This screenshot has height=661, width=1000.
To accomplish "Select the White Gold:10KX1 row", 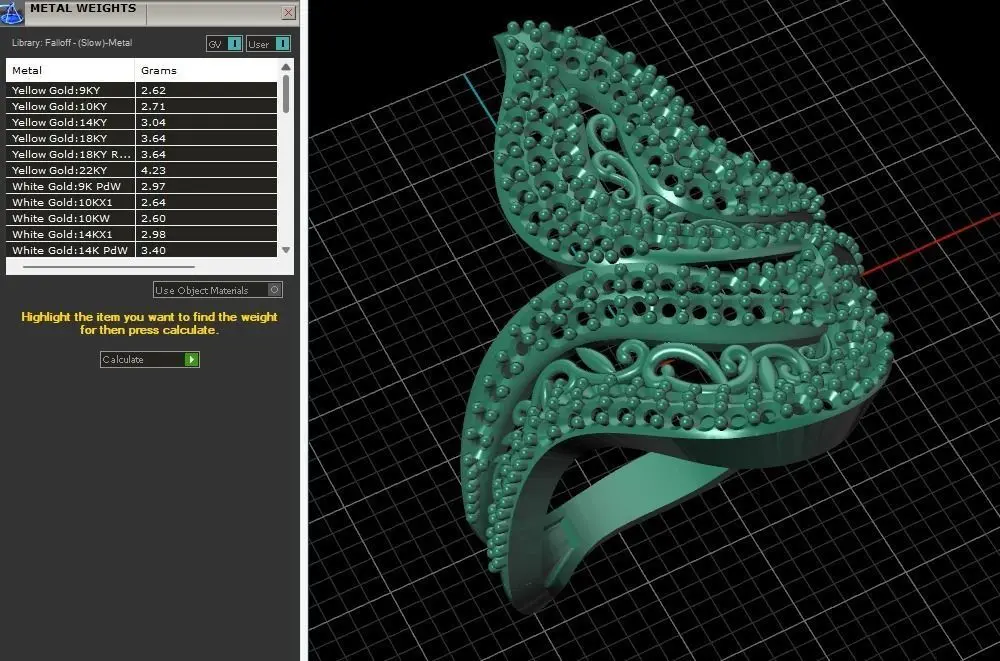I will click(142, 202).
